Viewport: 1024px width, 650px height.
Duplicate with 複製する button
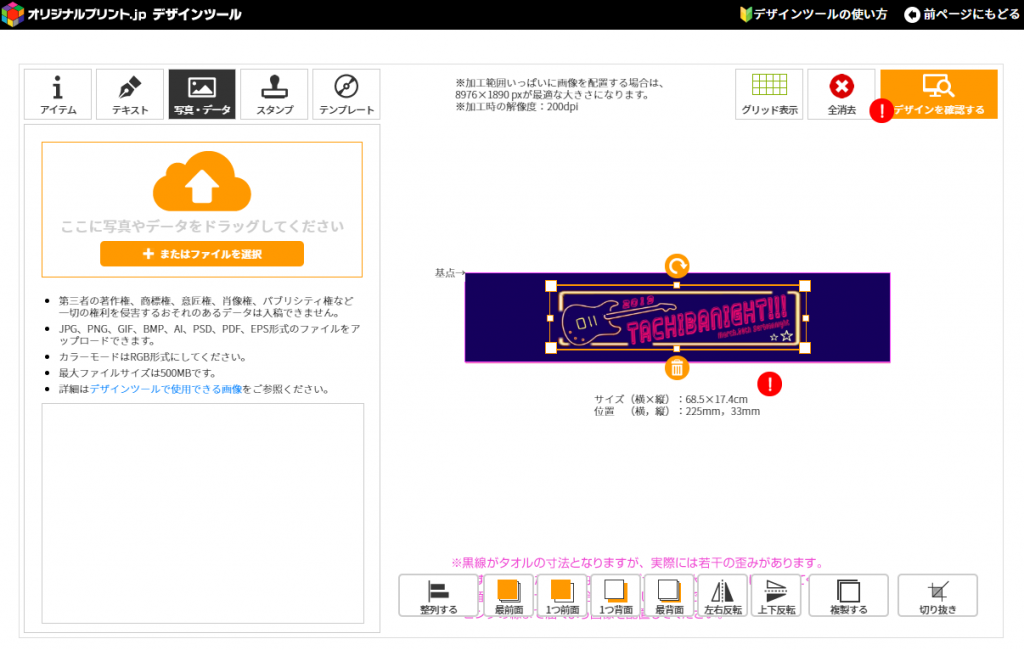[x=848, y=596]
